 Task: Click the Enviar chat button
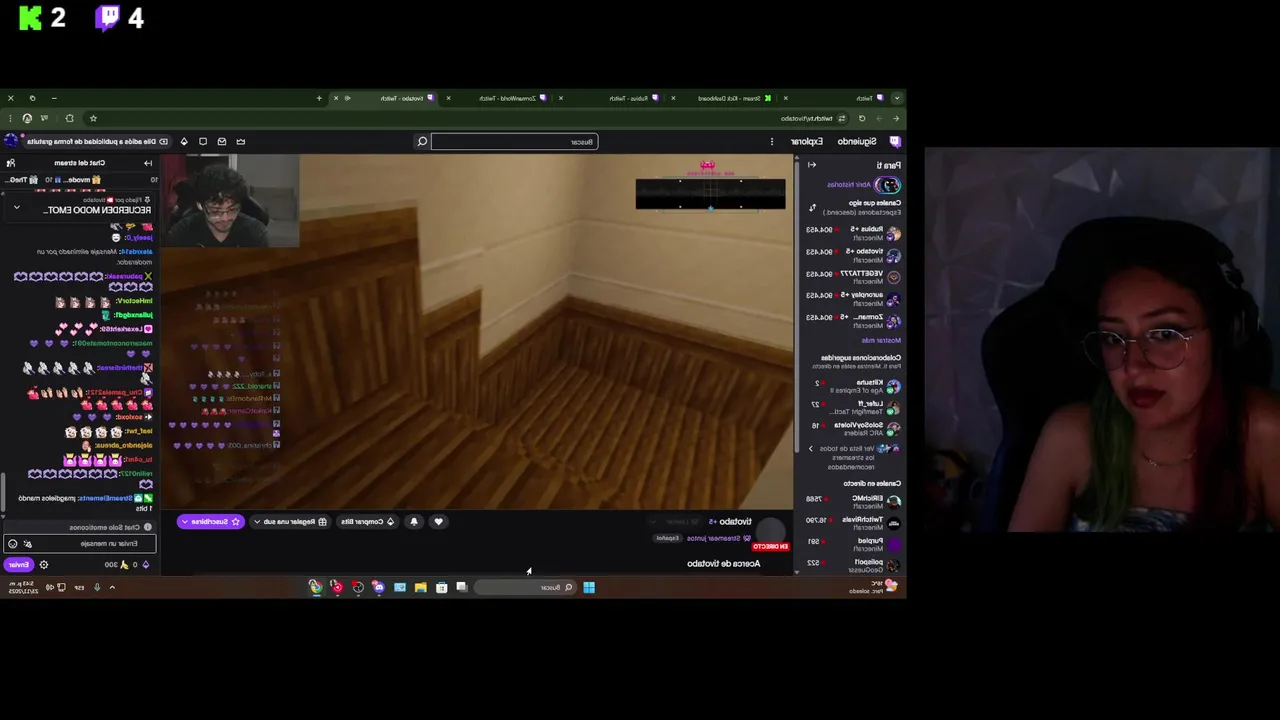tap(18, 565)
